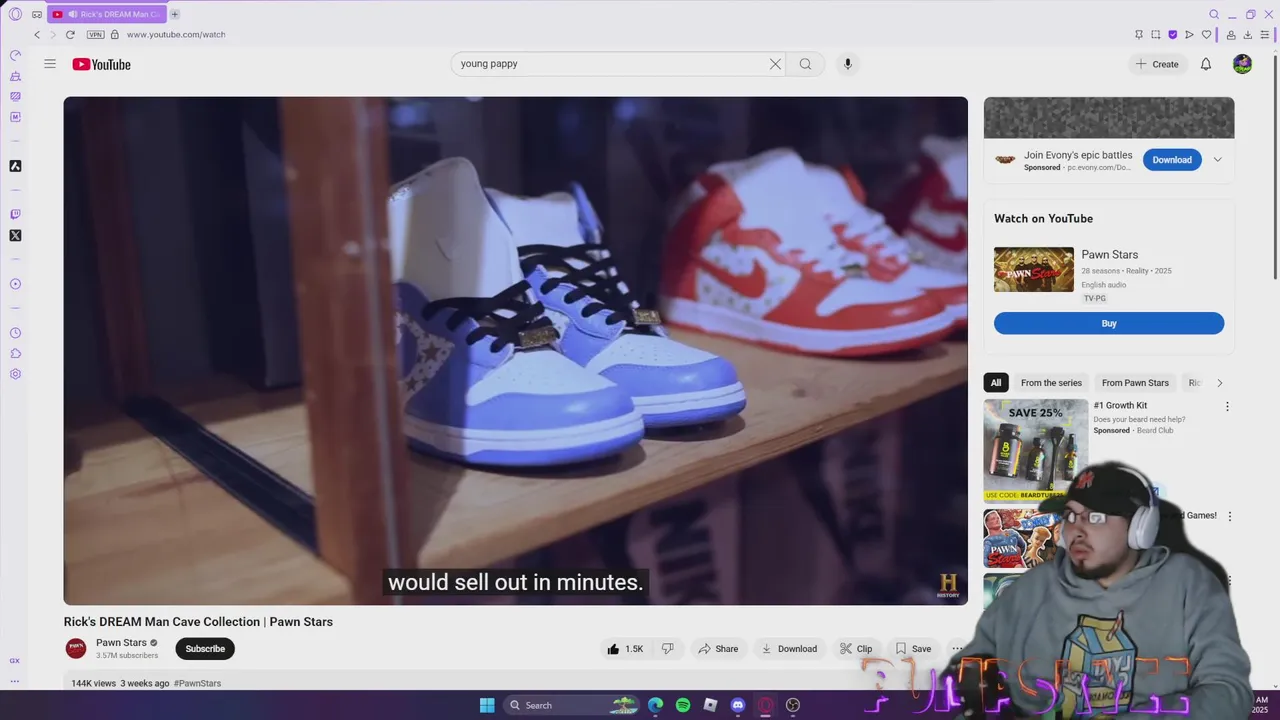Click the Share button under the video
The height and width of the screenshot is (720, 1280).
(718, 649)
